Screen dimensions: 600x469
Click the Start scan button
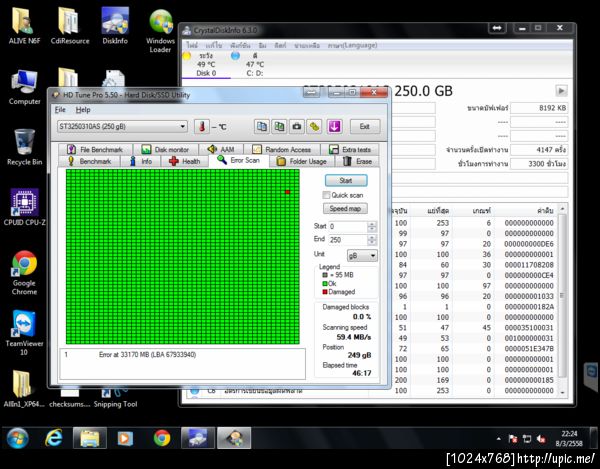point(346,181)
